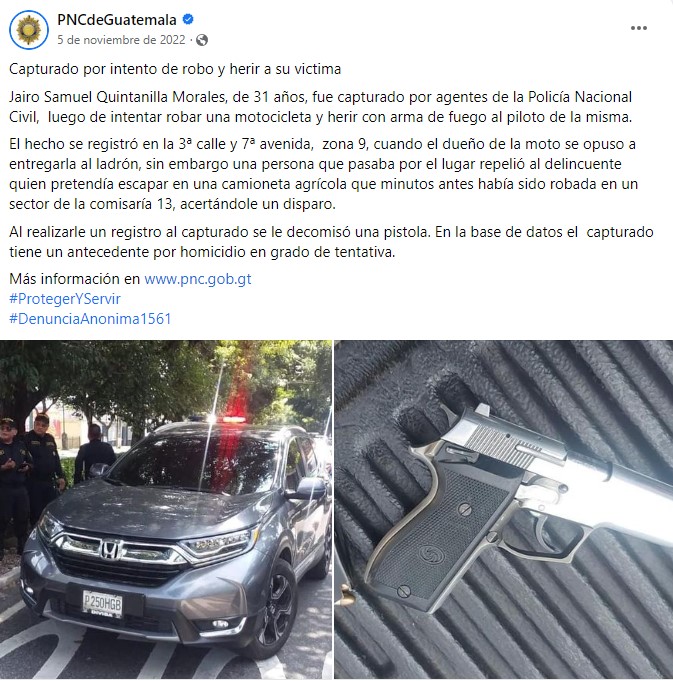Open the 5 de noviembre de 2022 timestamp
The height and width of the screenshot is (681, 673).
[121, 40]
